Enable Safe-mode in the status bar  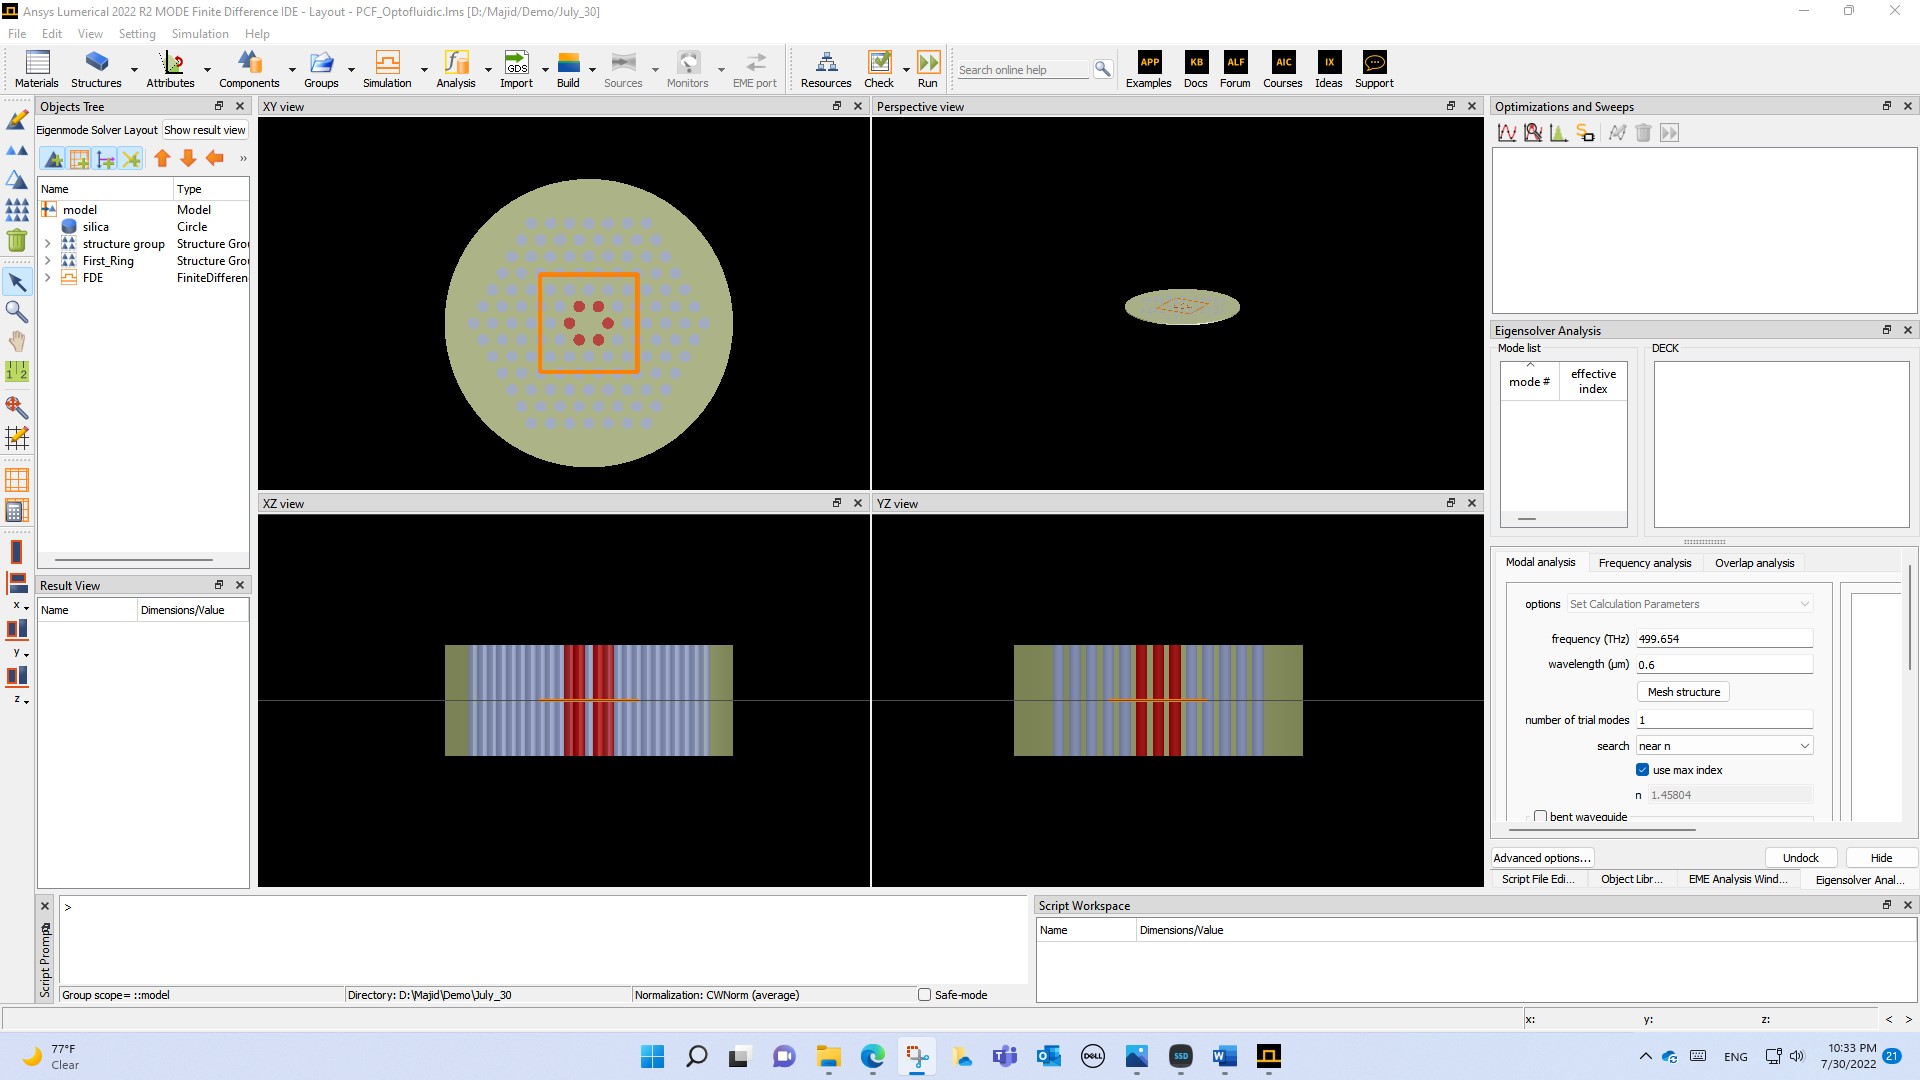click(x=925, y=994)
